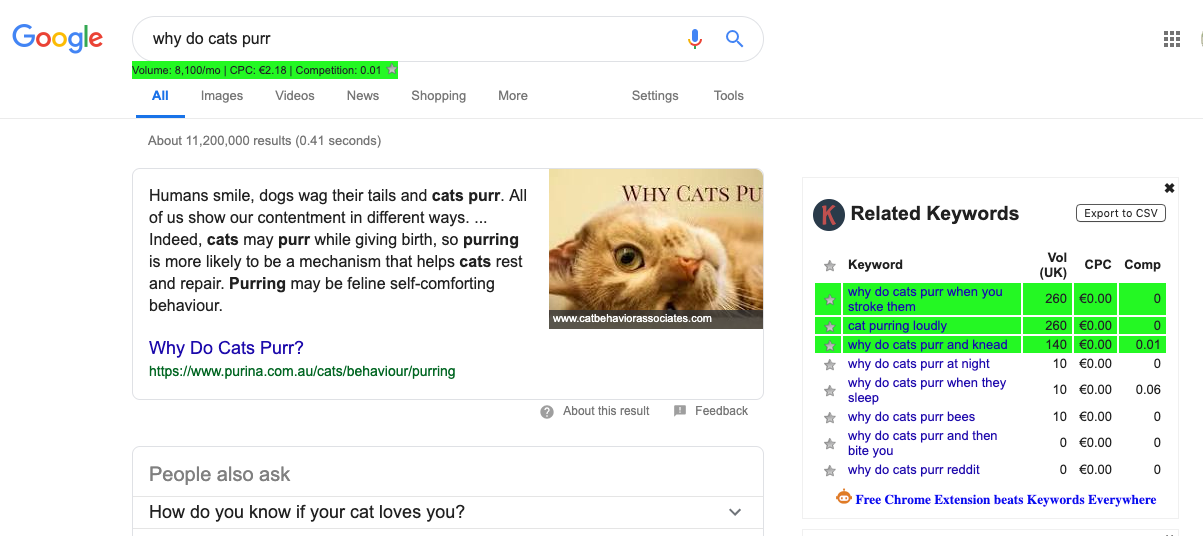
Task: Click the blue search magnifier icon
Action: (734, 39)
